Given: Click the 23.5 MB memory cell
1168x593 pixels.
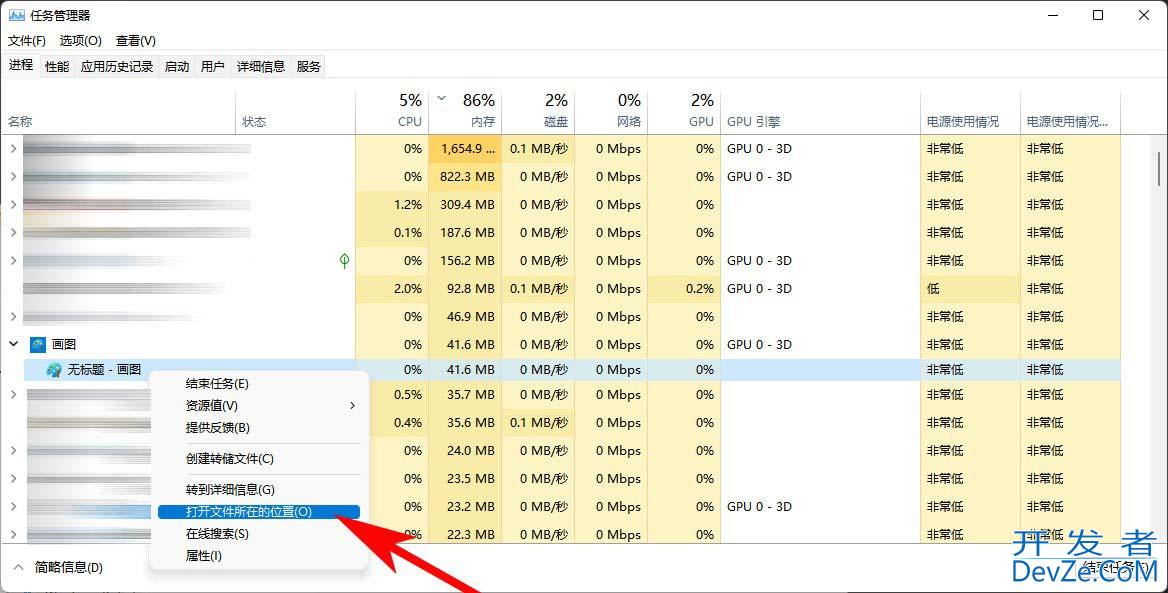Looking at the screenshot, I should (465, 478).
